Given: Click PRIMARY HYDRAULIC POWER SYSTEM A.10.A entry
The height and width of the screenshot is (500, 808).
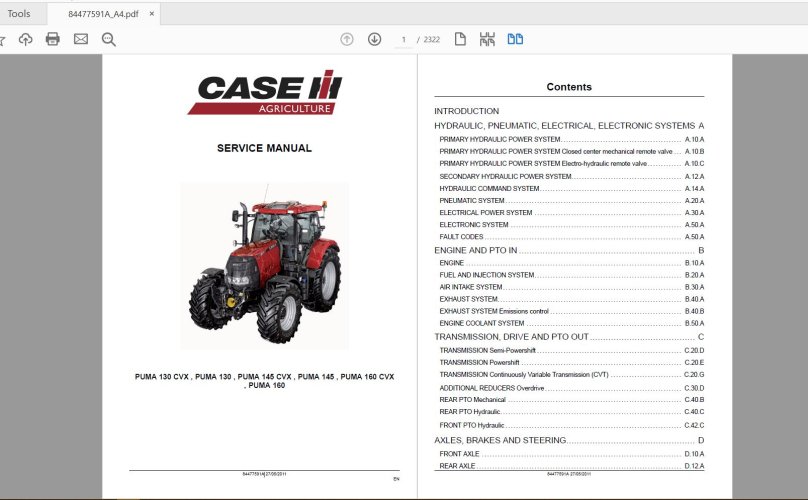Looking at the screenshot, I should point(571,139).
